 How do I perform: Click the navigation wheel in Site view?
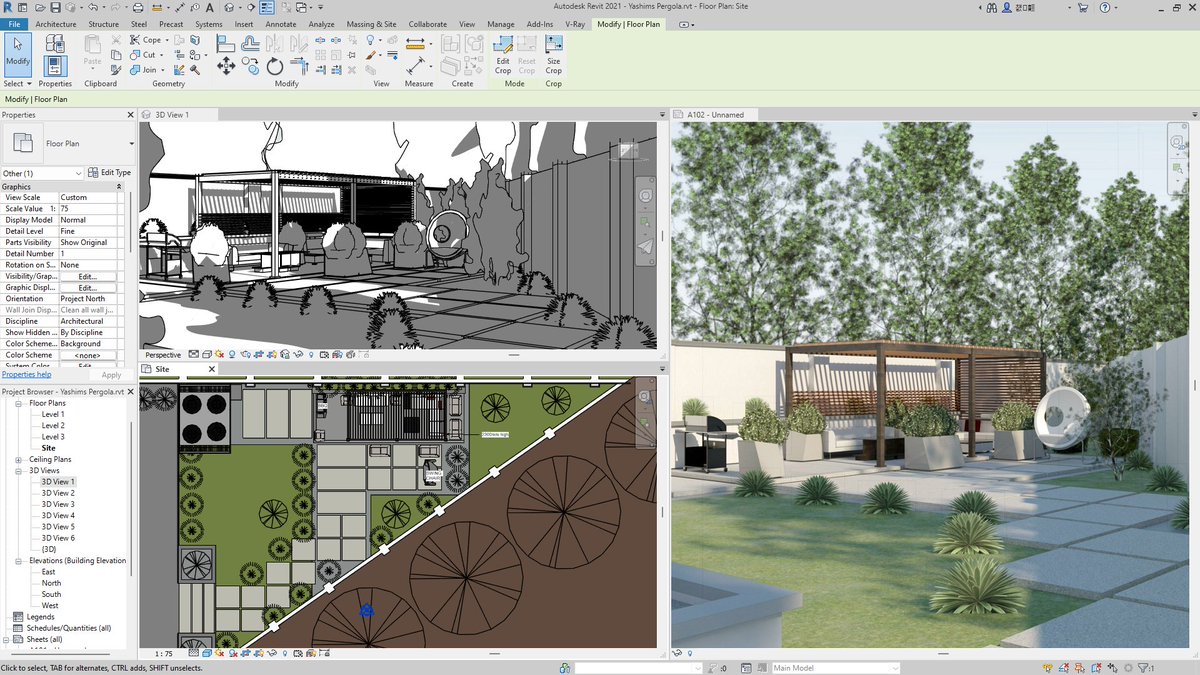click(x=645, y=396)
